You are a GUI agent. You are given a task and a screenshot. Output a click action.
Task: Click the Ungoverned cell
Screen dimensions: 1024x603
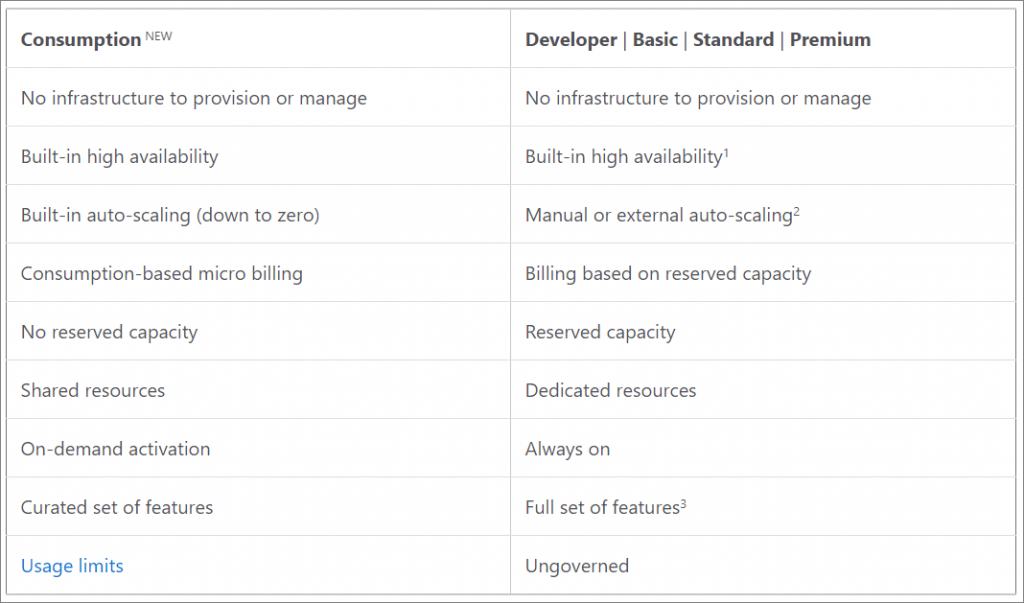(576, 566)
